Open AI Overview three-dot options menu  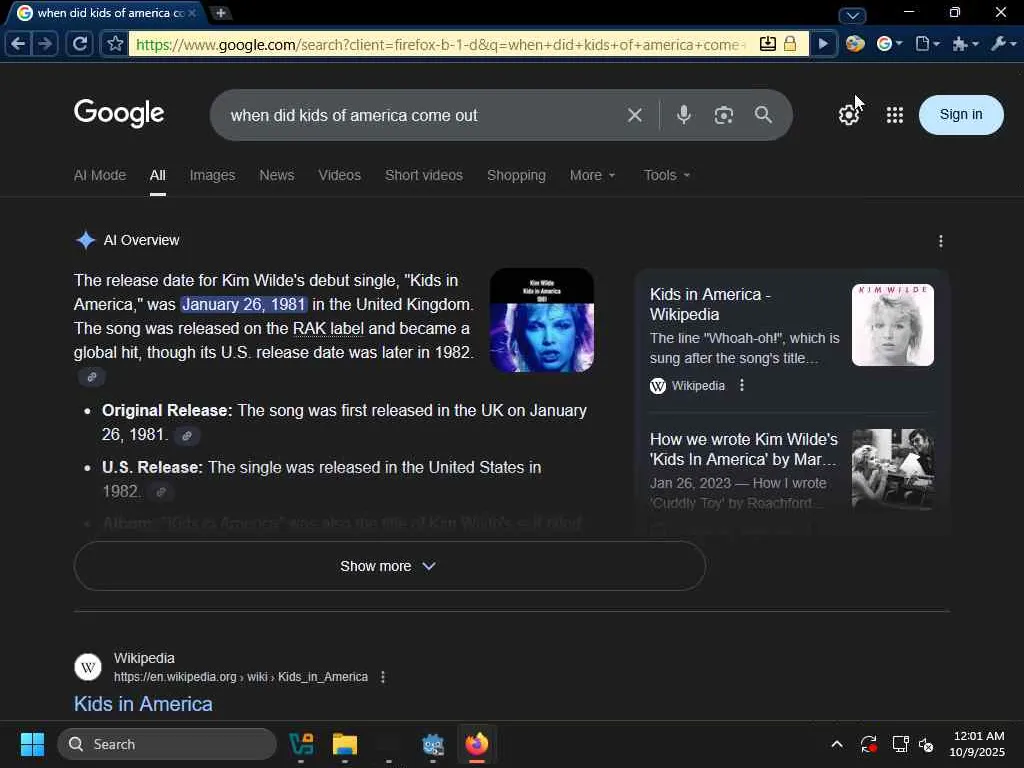coord(940,241)
